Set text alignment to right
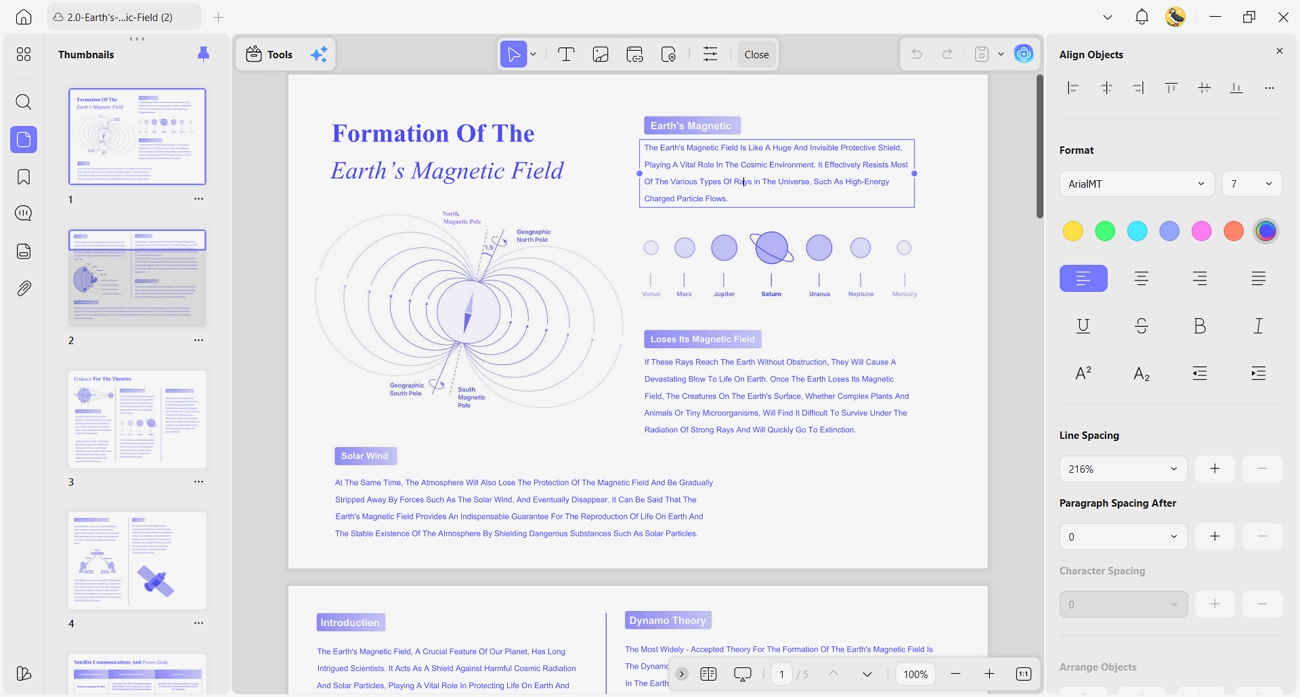This screenshot has width=1300, height=697. [1200, 278]
